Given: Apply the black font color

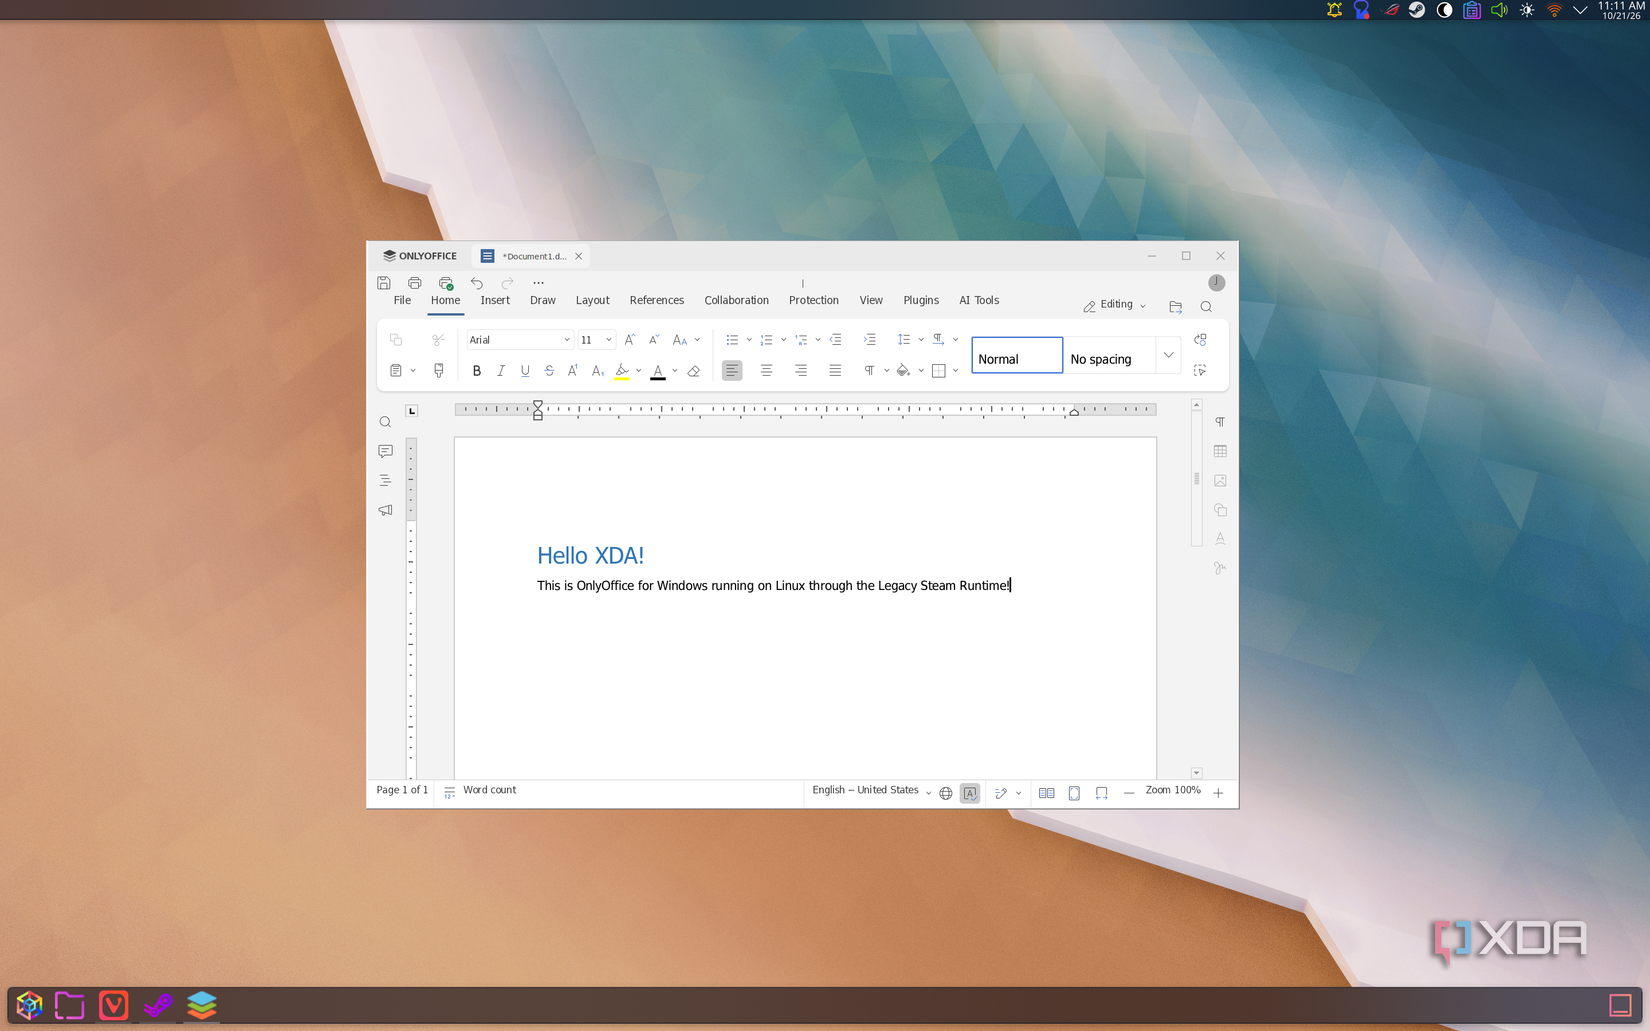Looking at the screenshot, I should point(658,371).
